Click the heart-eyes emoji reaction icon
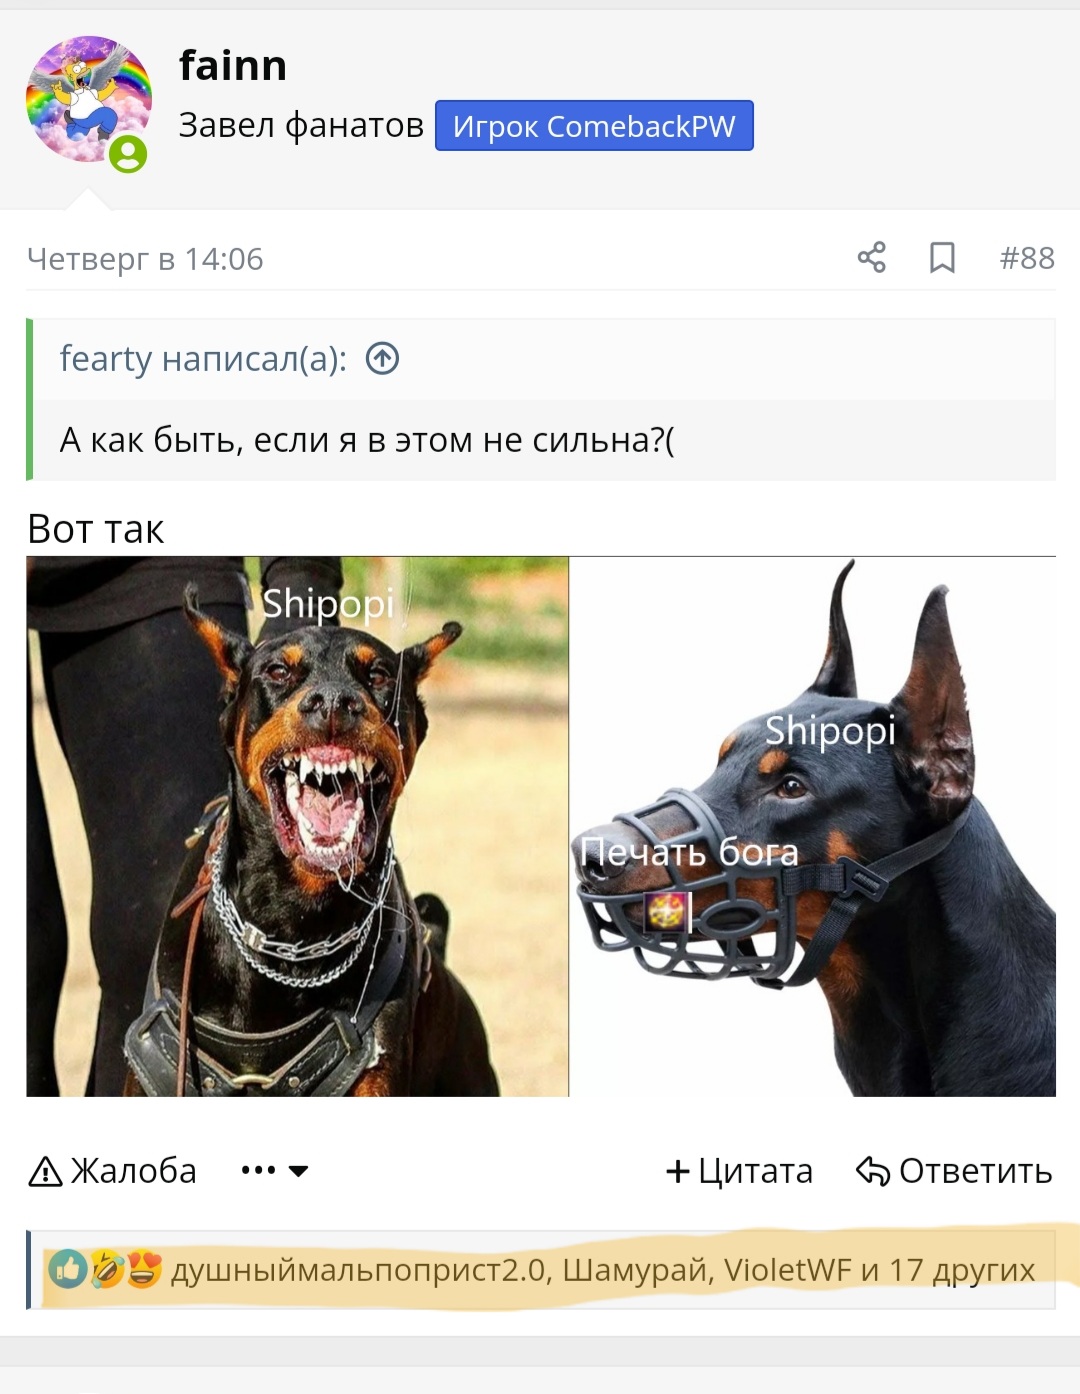 [144, 1269]
